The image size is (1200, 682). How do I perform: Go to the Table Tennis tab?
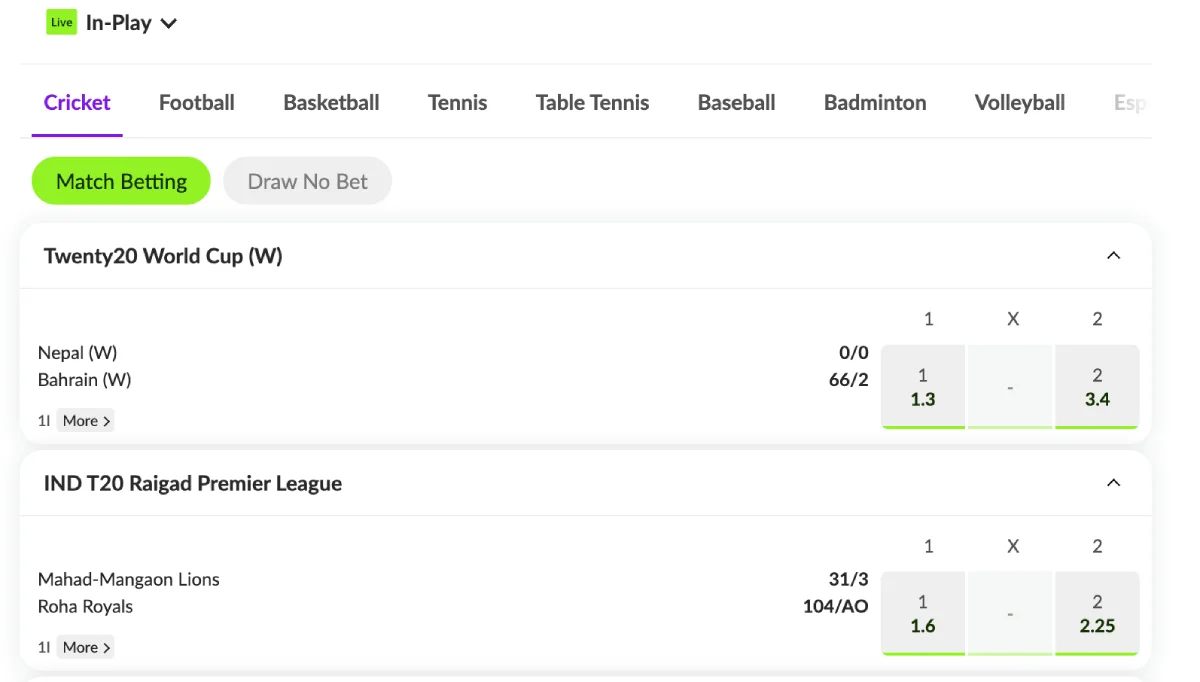point(592,103)
